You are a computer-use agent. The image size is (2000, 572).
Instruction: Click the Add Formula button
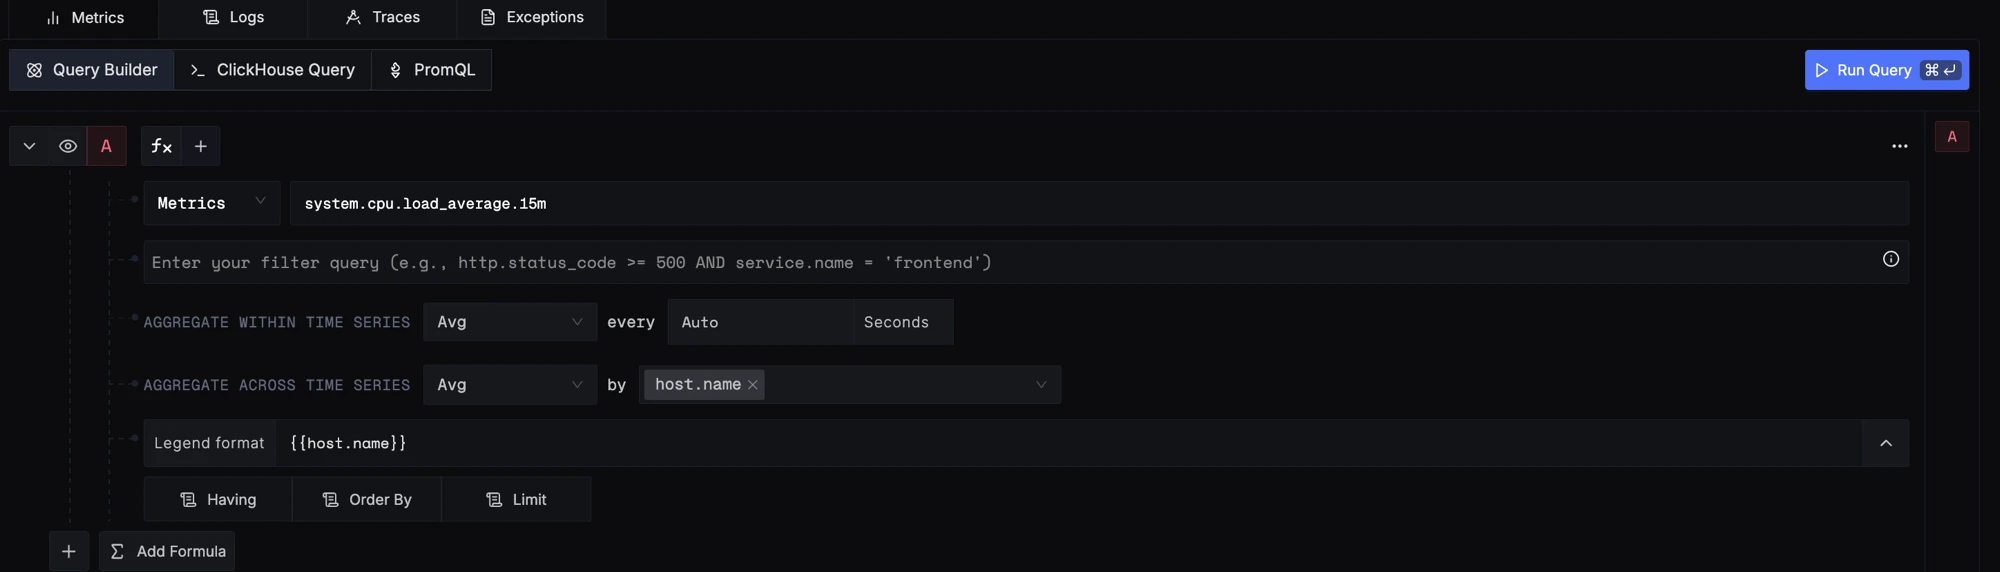pos(167,551)
